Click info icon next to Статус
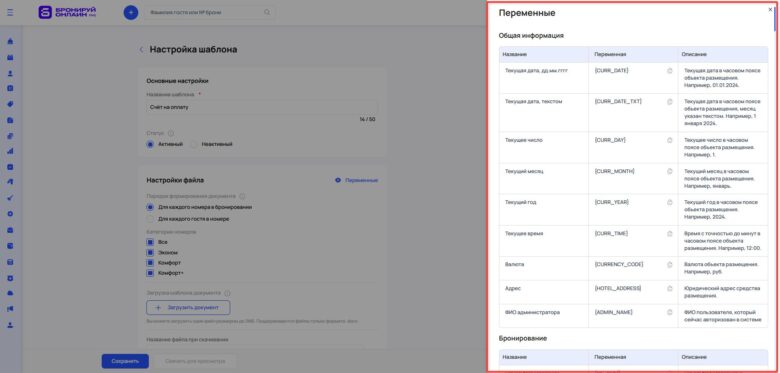Image resolution: width=780 pixels, height=373 pixels. pyautogui.click(x=171, y=133)
